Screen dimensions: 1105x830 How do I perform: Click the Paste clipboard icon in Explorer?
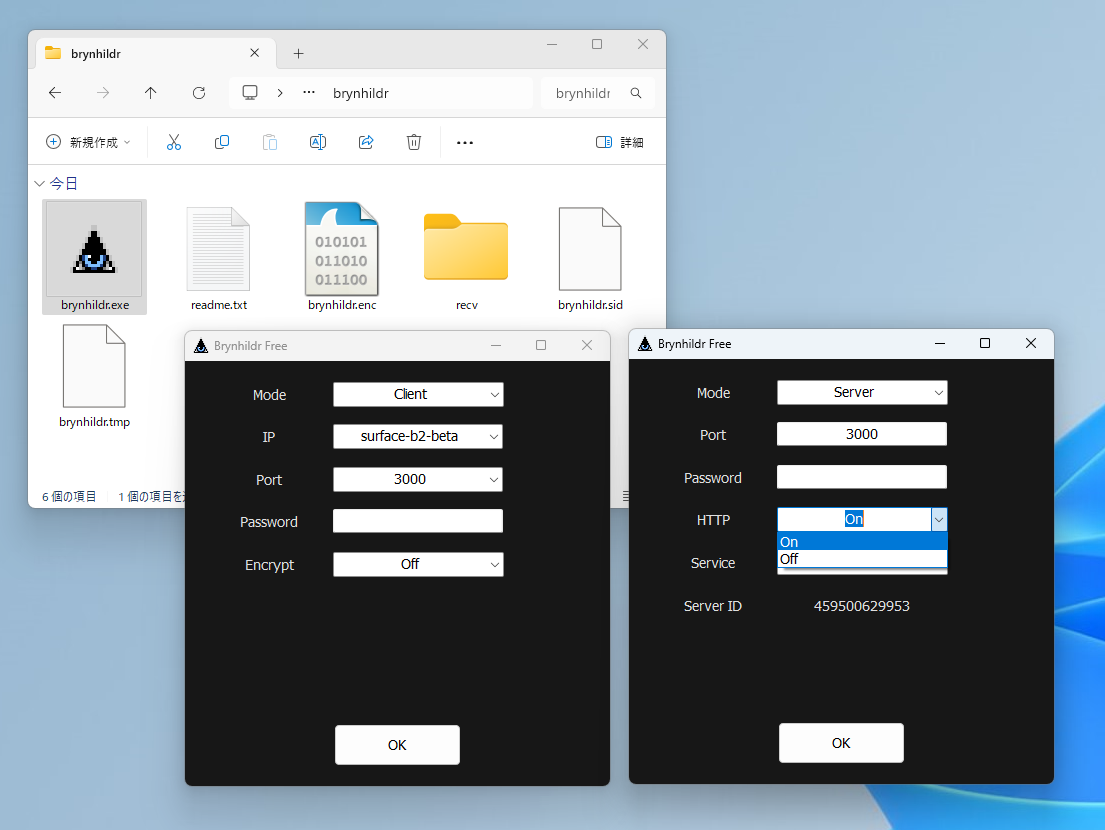tap(270, 142)
